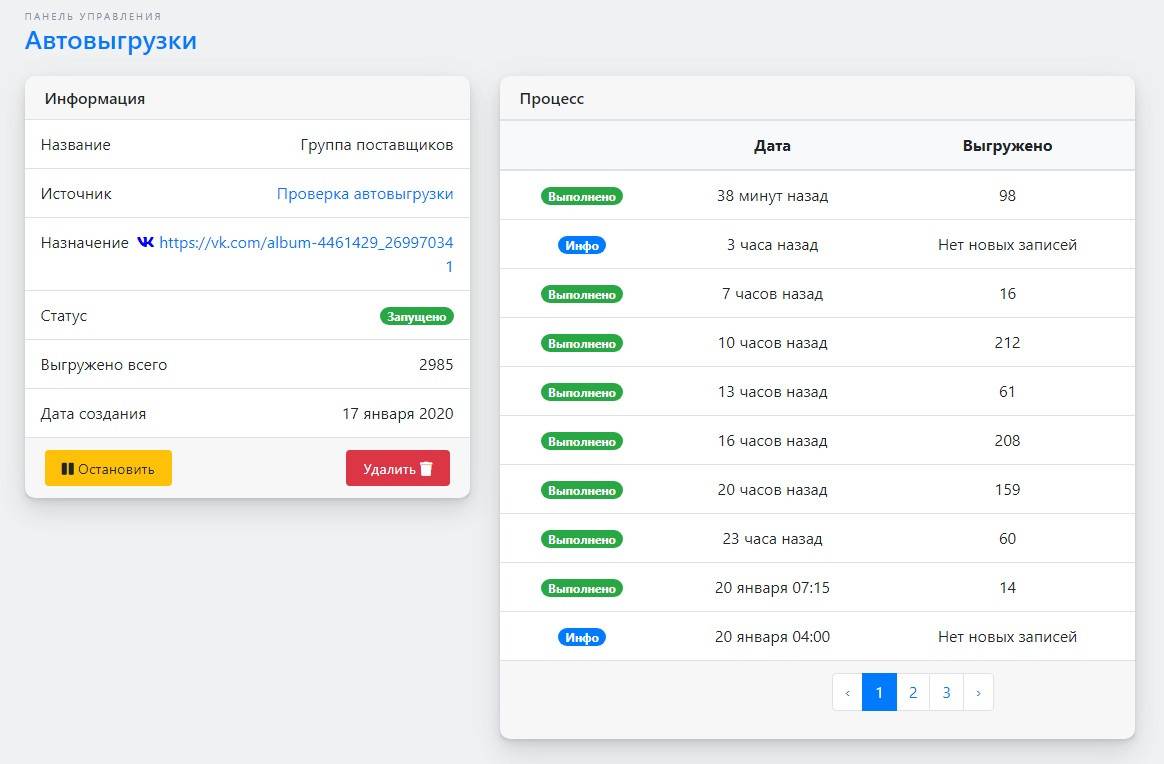Click the pause icon on Остановить button

pos(67,468)
